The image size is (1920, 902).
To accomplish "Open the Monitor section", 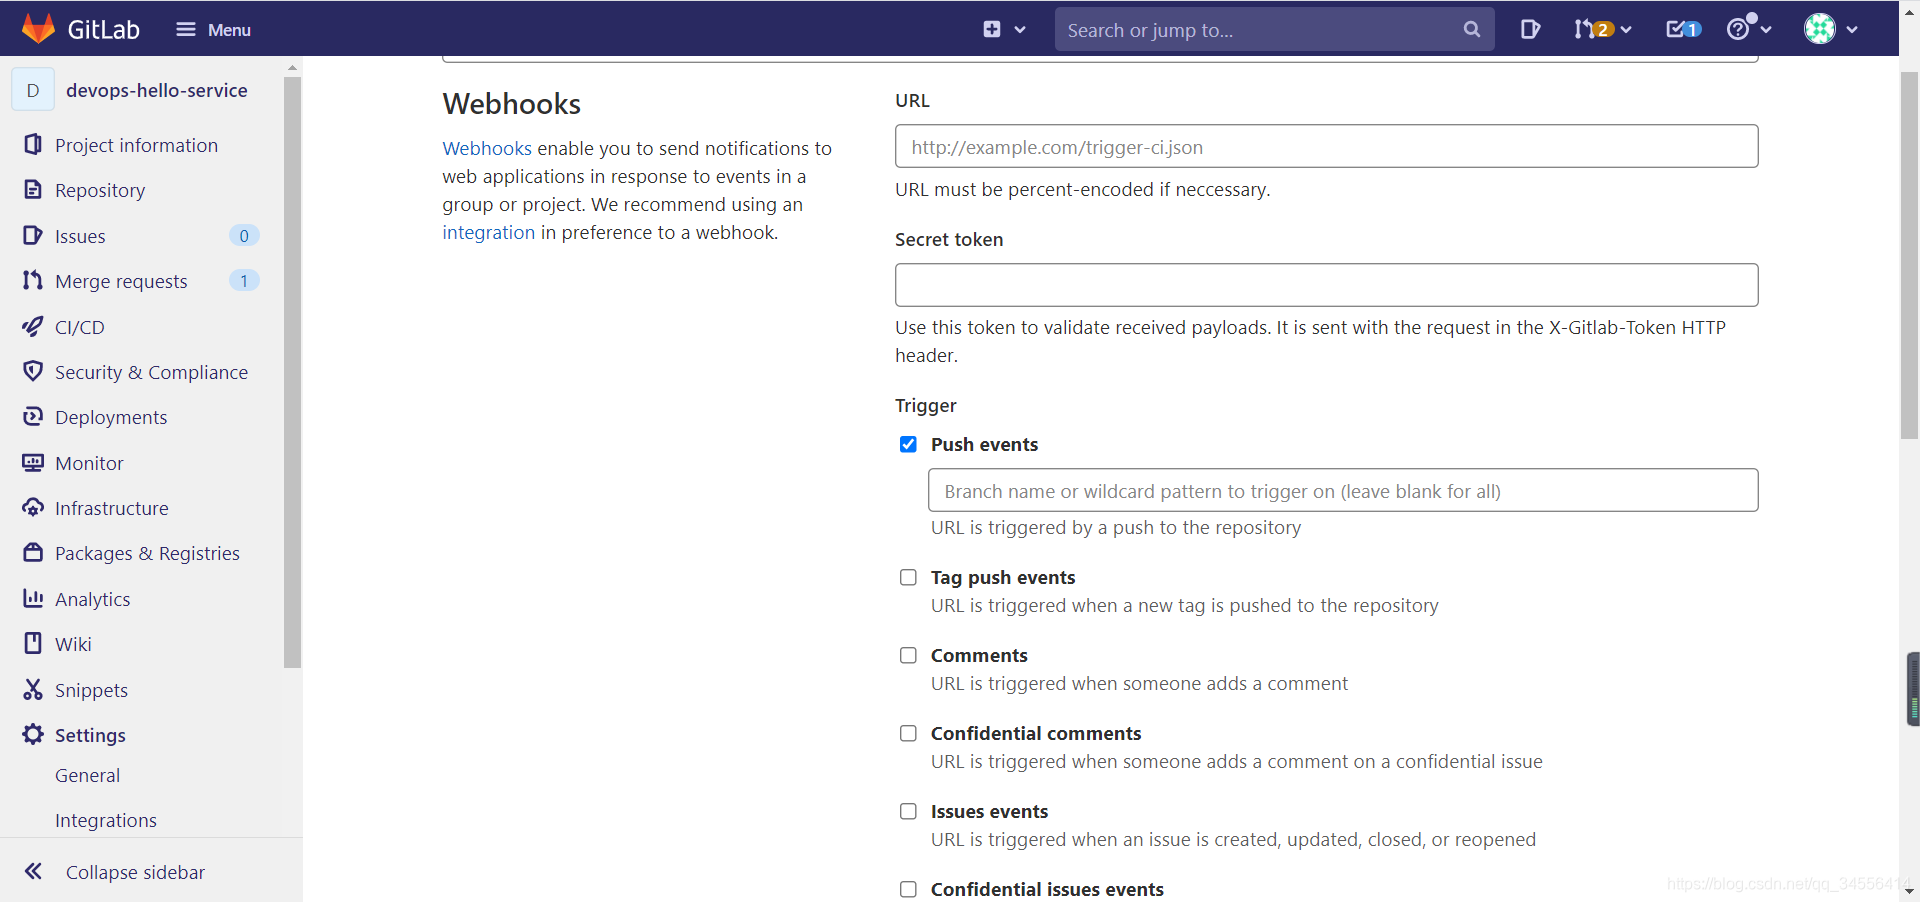I will 88,462.
